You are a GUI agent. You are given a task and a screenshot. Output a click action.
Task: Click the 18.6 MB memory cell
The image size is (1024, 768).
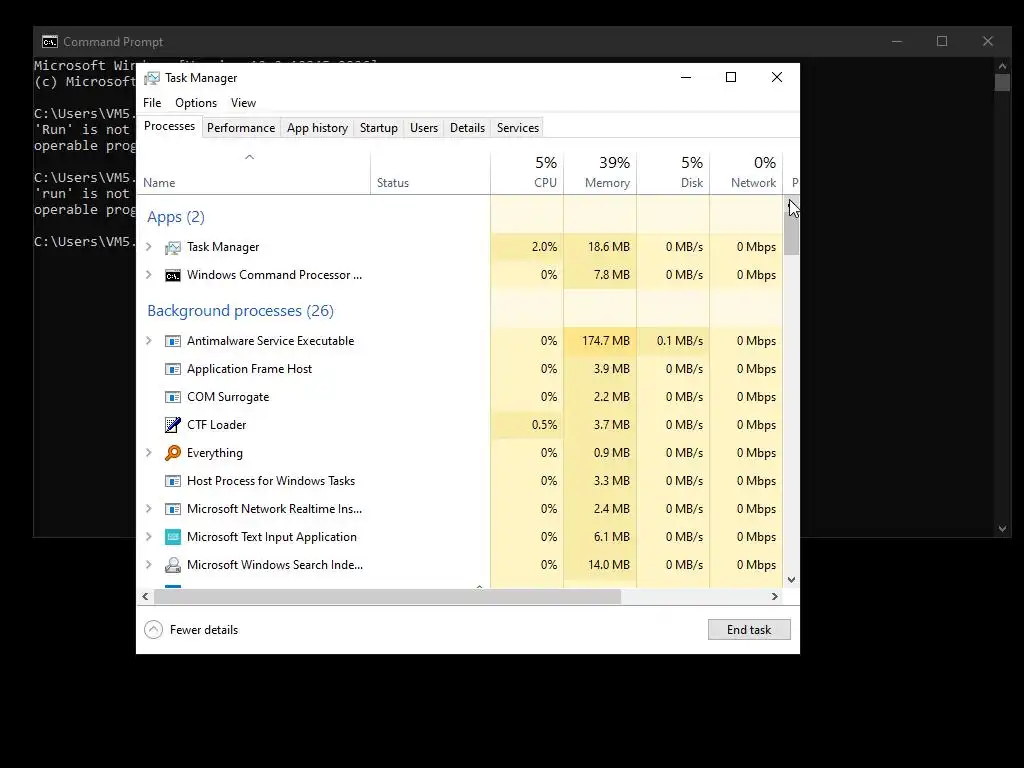tap(600, 247)
